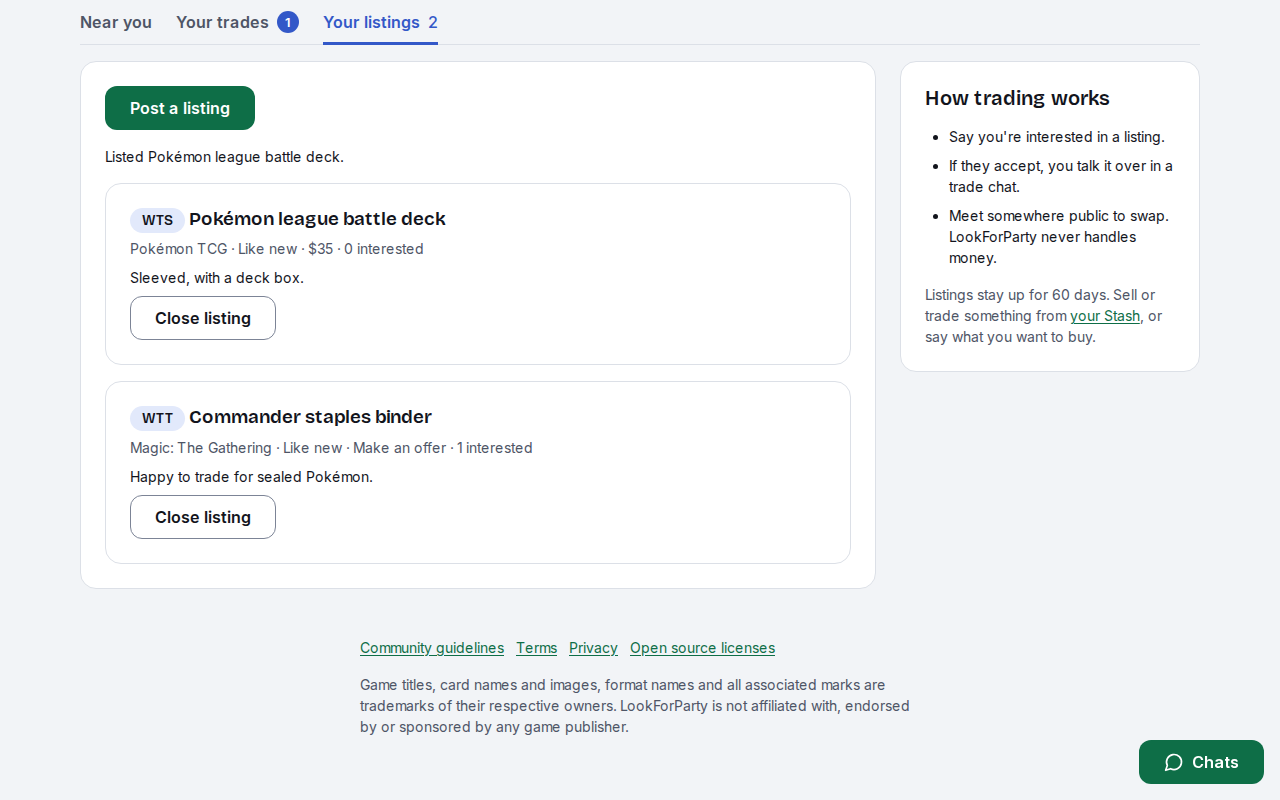Click the Post a listing button
The width and height of the screenshot is (1280, 800).
pos(180,108)
